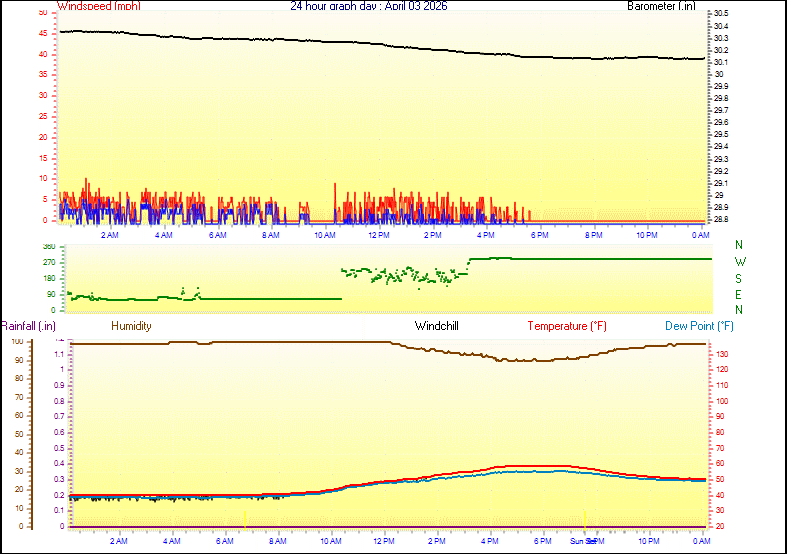798x554 pixels.
Task: Click the S wind direction label
Action: (739, 278)
